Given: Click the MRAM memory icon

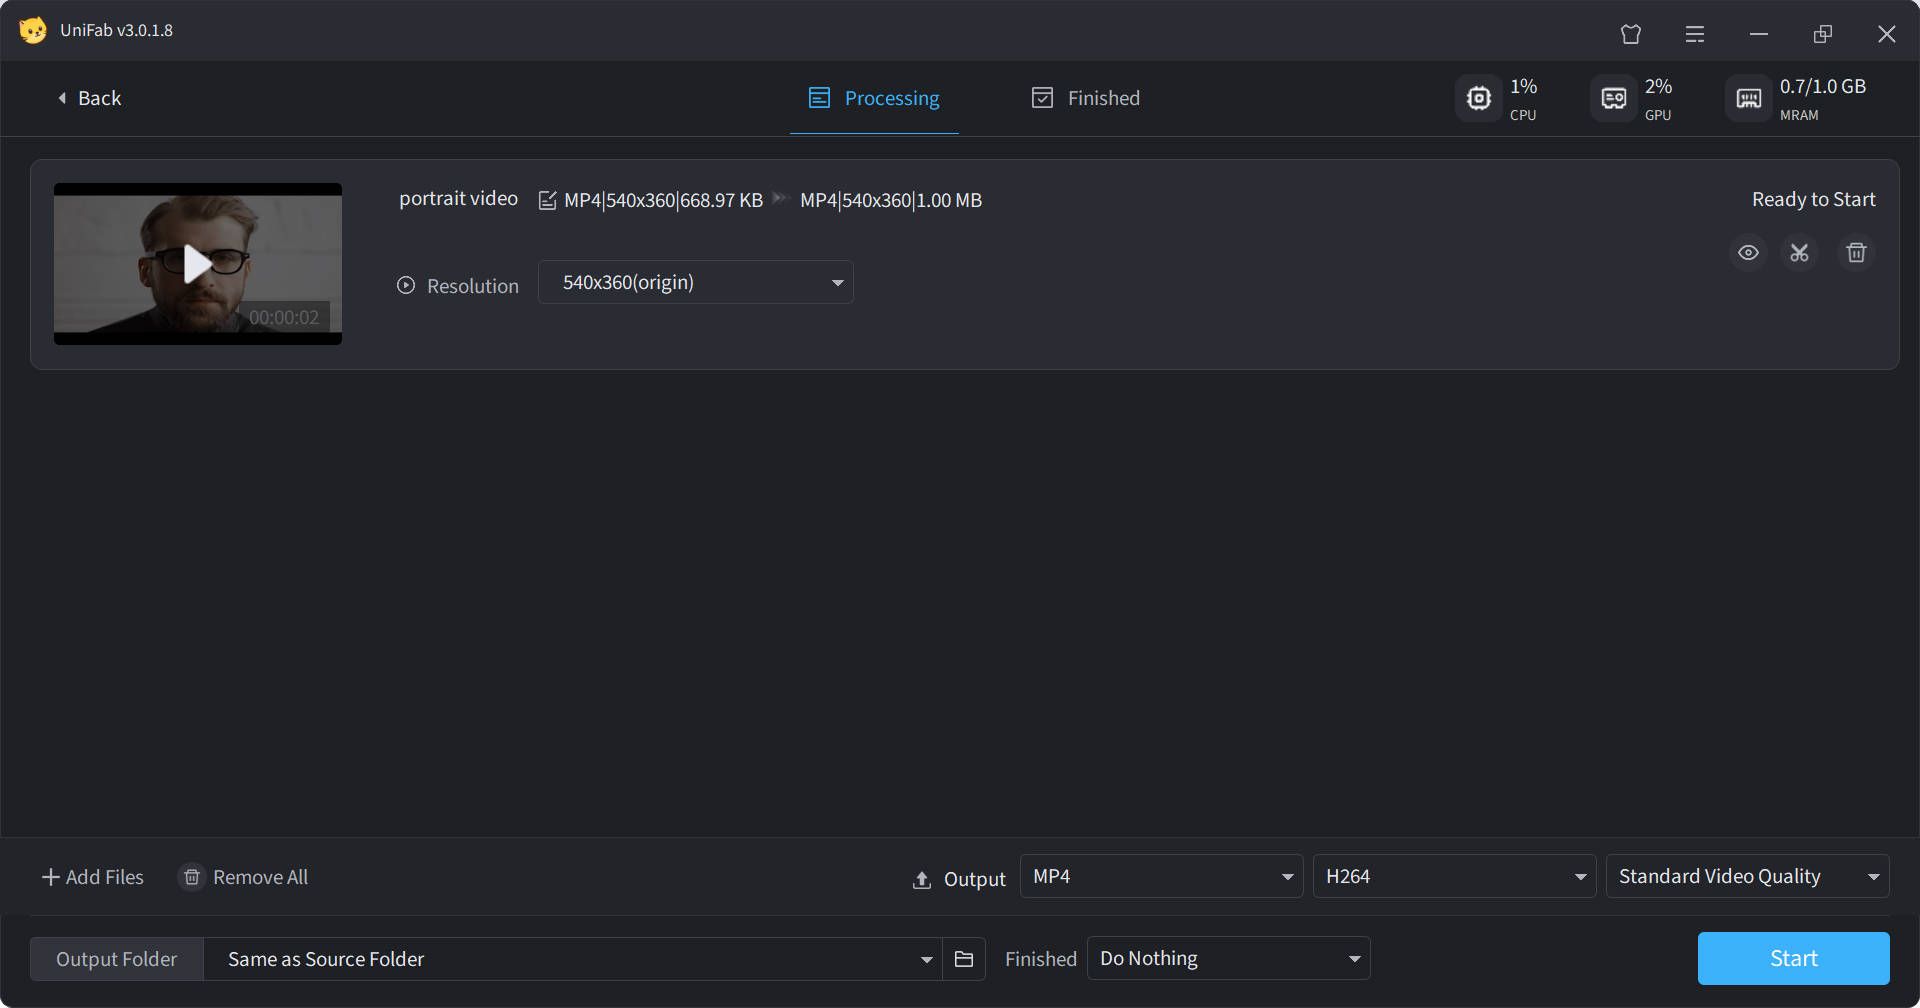Looking at the screenshot, I should pyautogui.click(x=1748, y=98).
